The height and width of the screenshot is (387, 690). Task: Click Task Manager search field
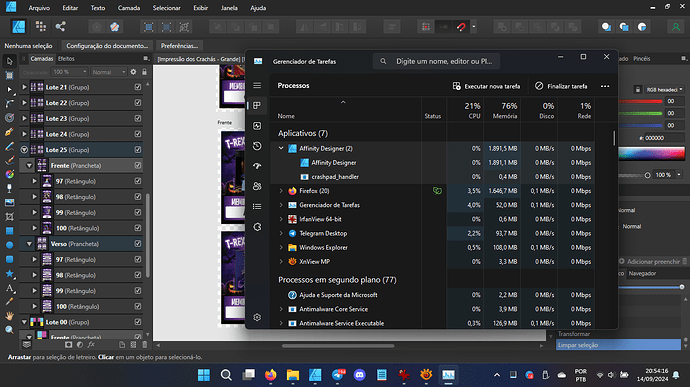coord(437,61)
